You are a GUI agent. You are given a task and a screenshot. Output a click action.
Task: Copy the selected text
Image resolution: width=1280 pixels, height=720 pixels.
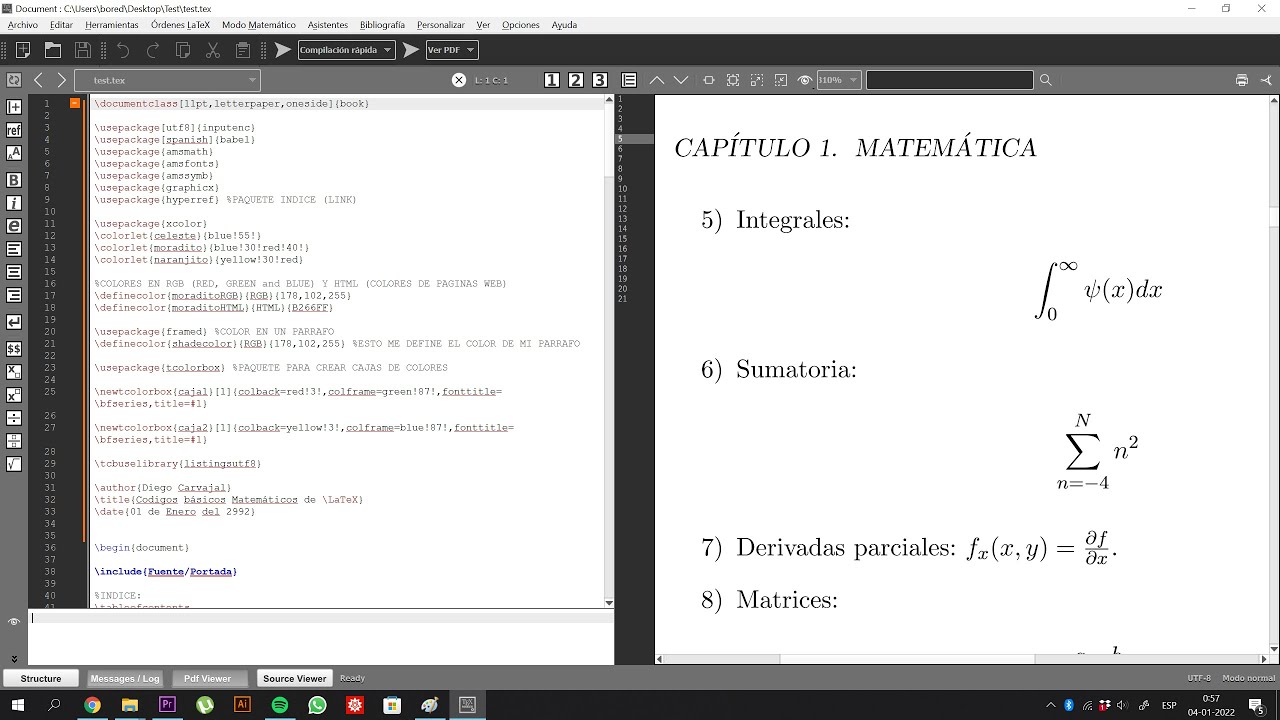[183, 50]
